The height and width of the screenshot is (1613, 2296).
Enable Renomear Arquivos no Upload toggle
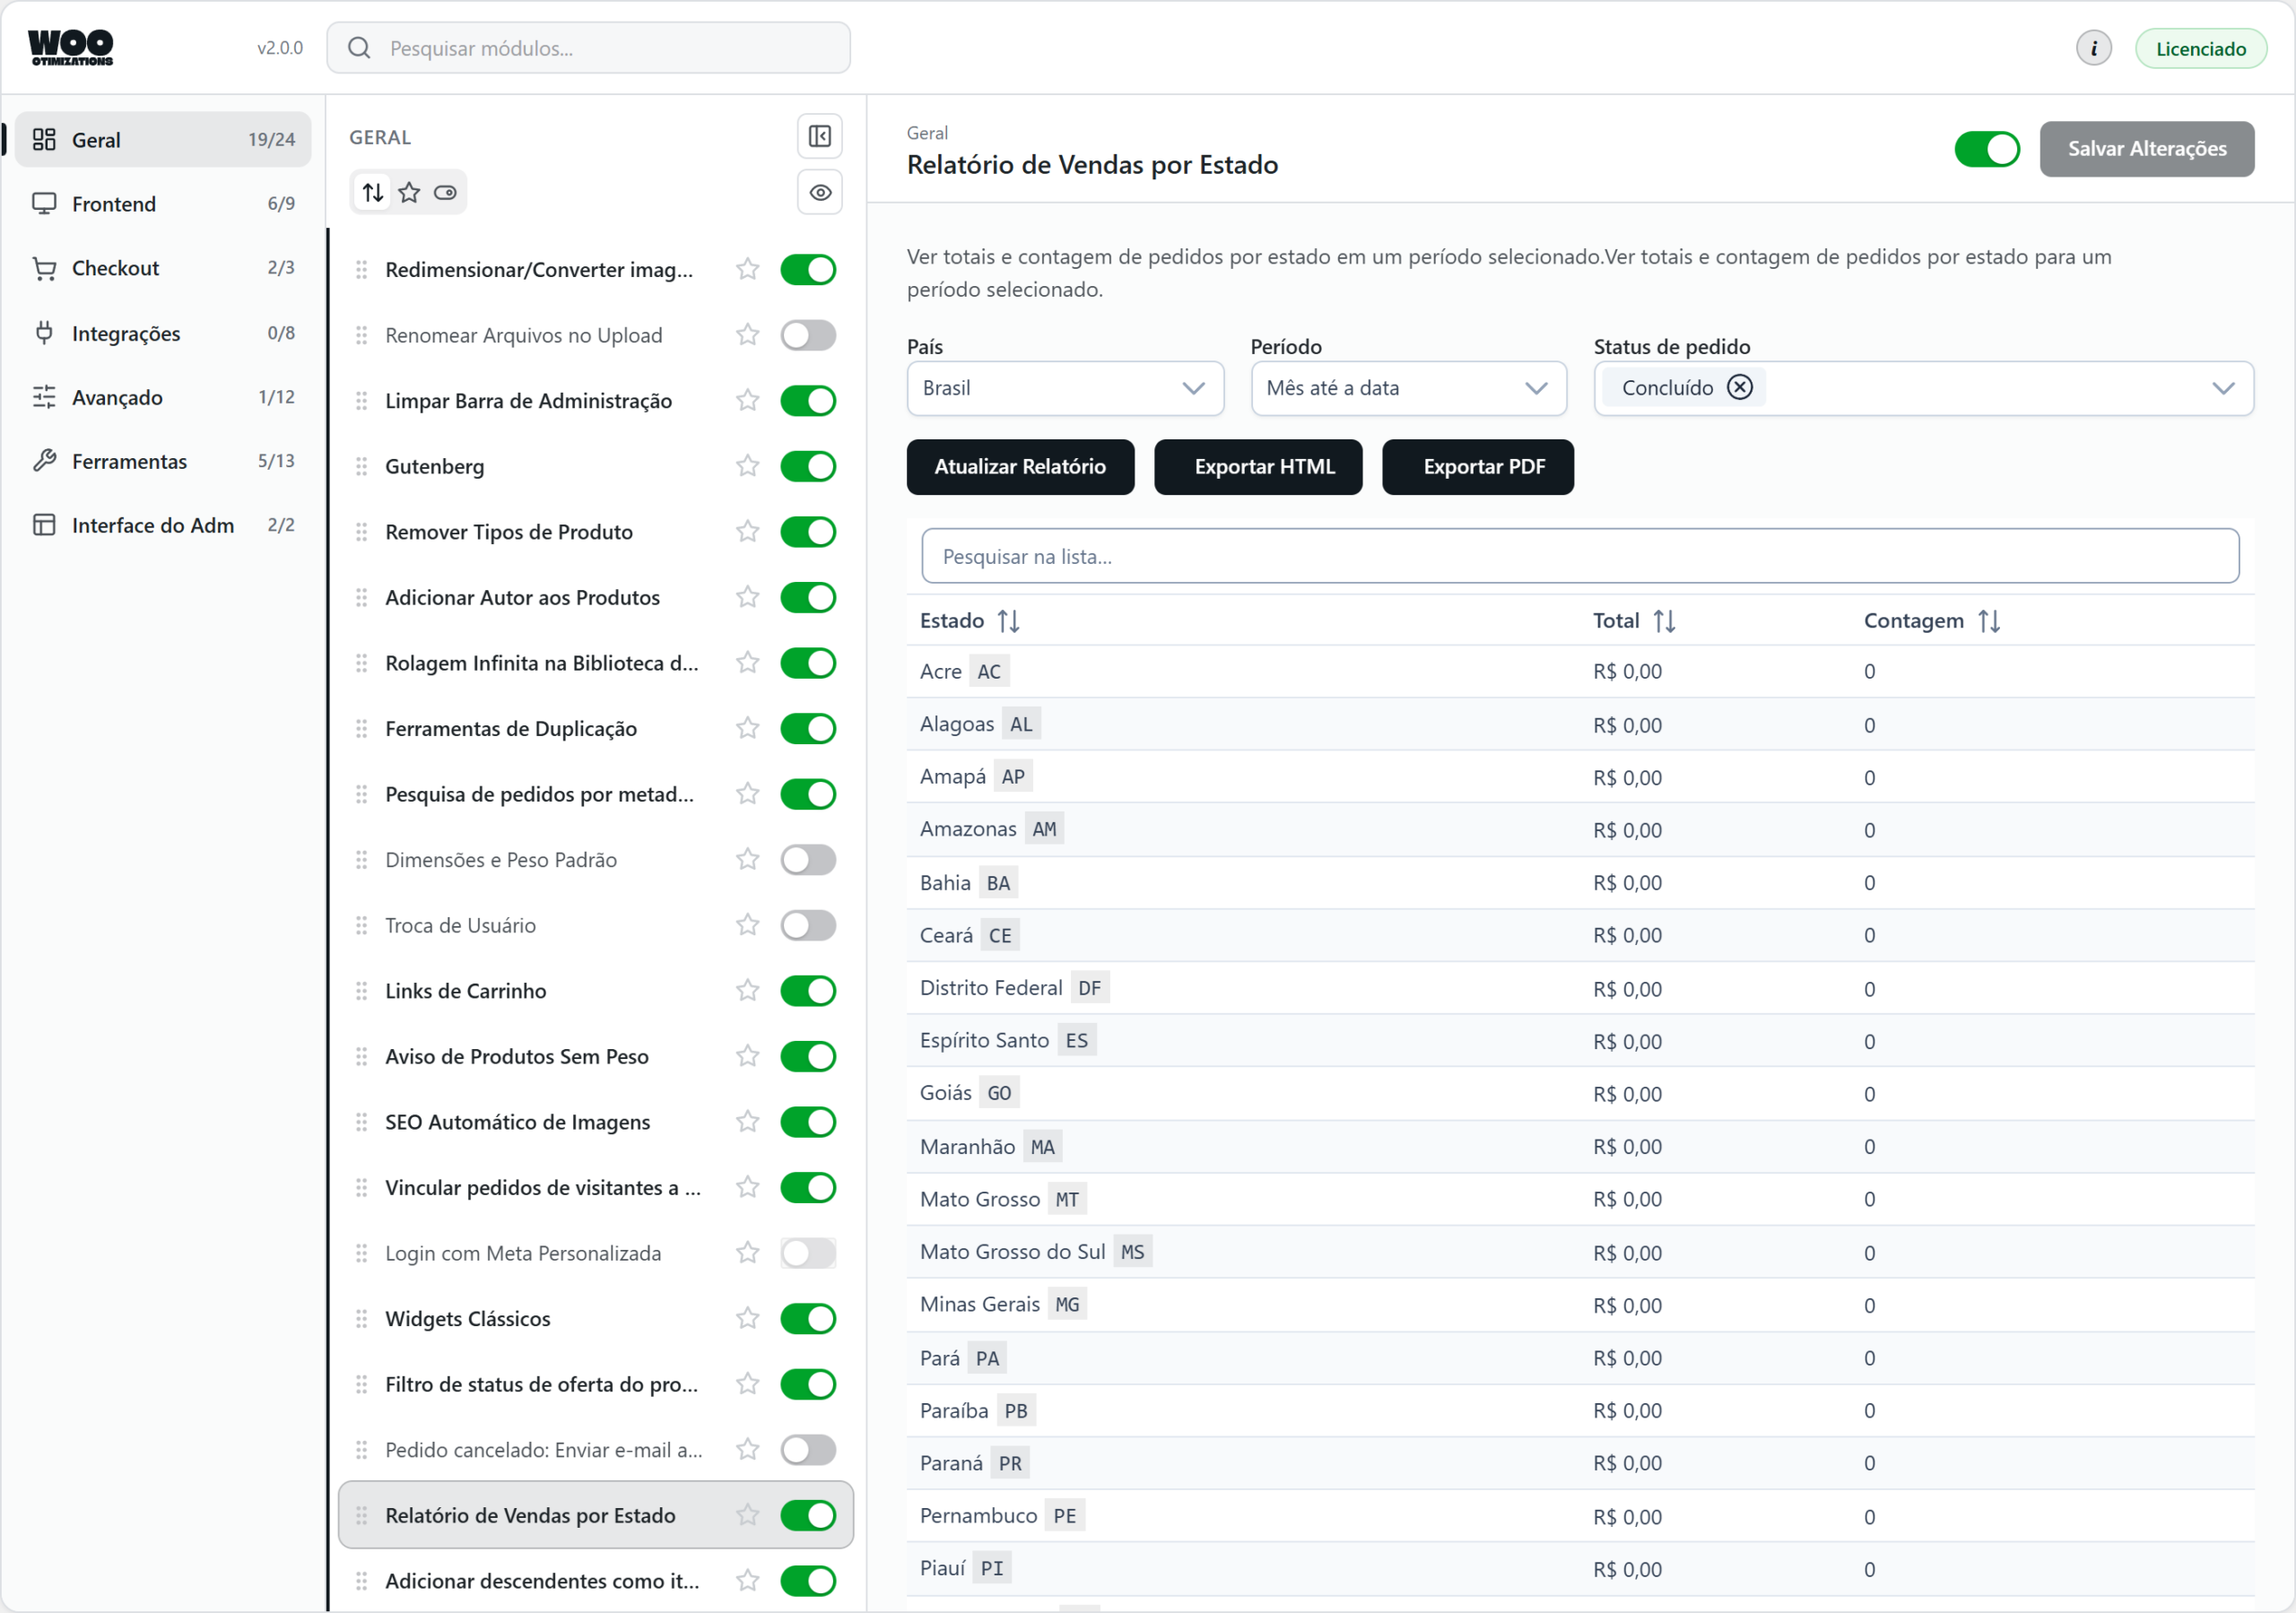[x=808, y=335]
